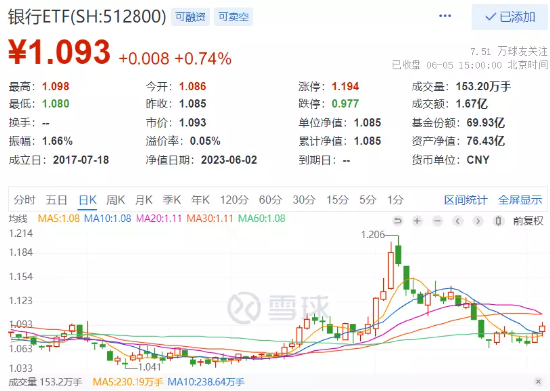Click the candlestick style icon
This screenshot has height=391, width=550.
coord(498,221)
